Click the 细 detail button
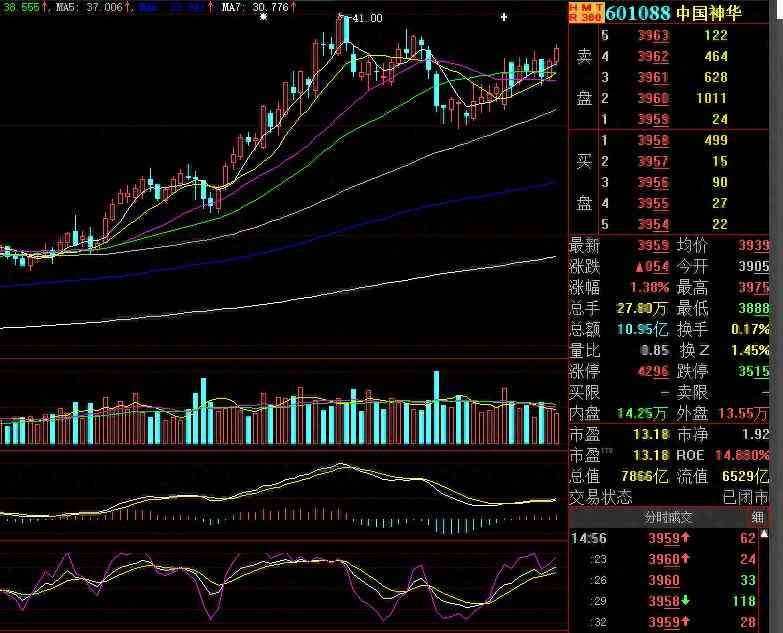This screenshot has height=633, width=783. coord(758,517)
